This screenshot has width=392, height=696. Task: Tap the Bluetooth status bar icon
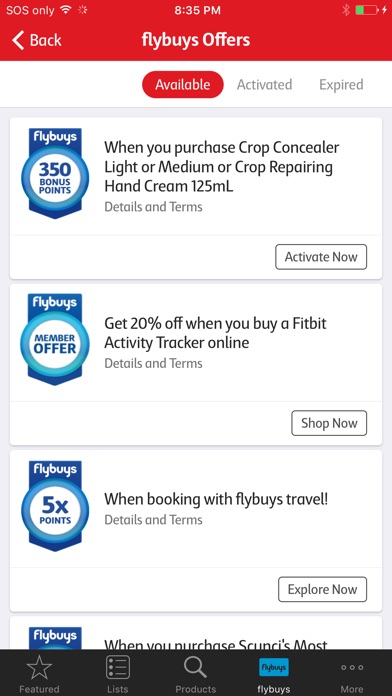coord(346,10)
